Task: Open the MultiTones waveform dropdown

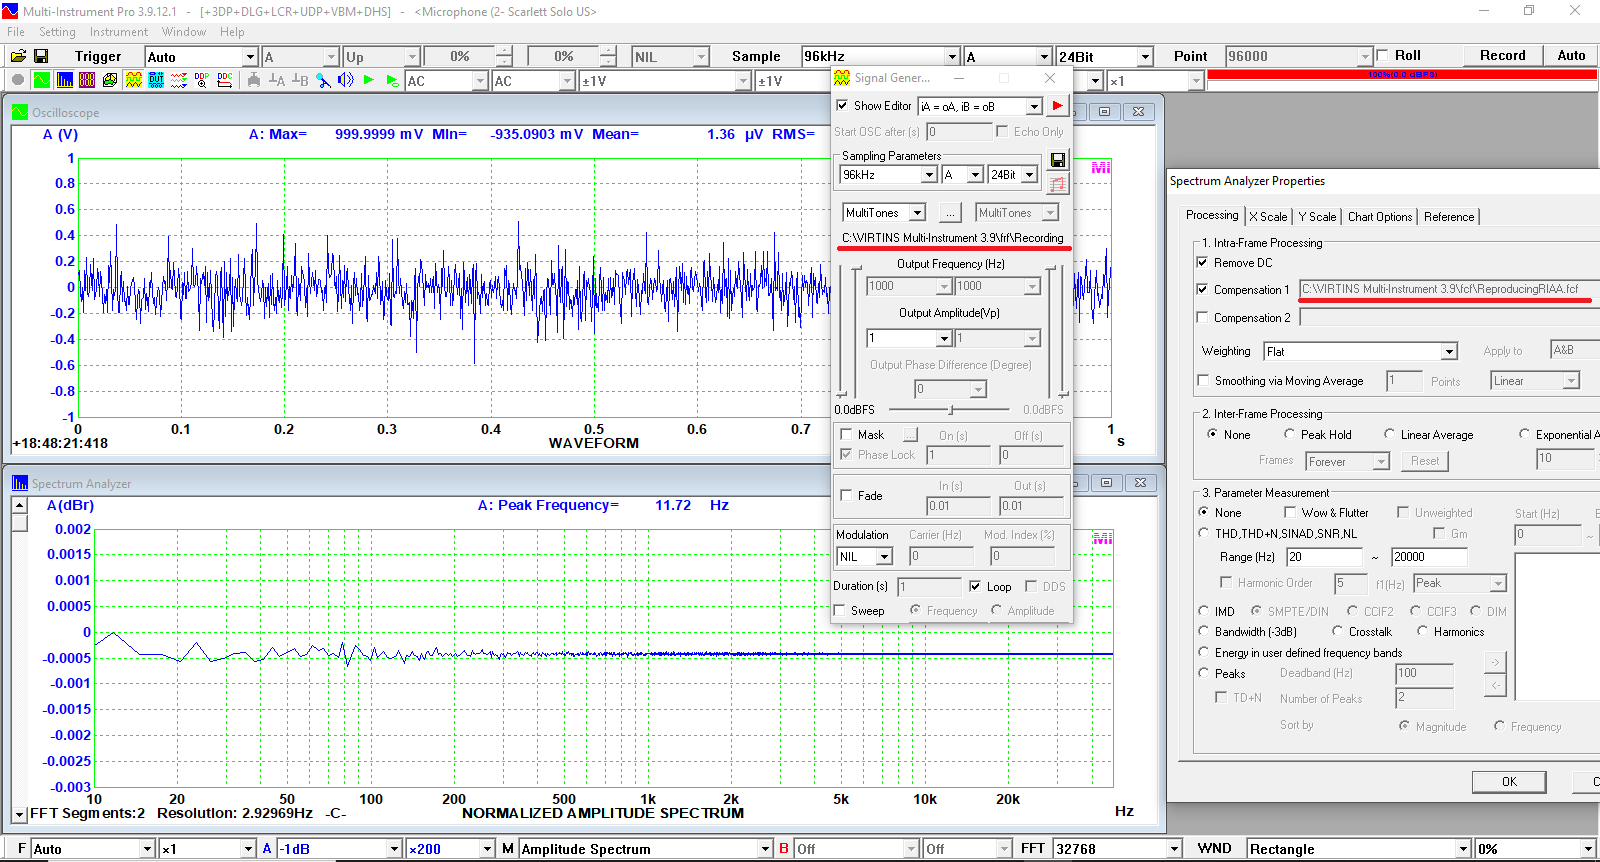Action: click(917, 213)
